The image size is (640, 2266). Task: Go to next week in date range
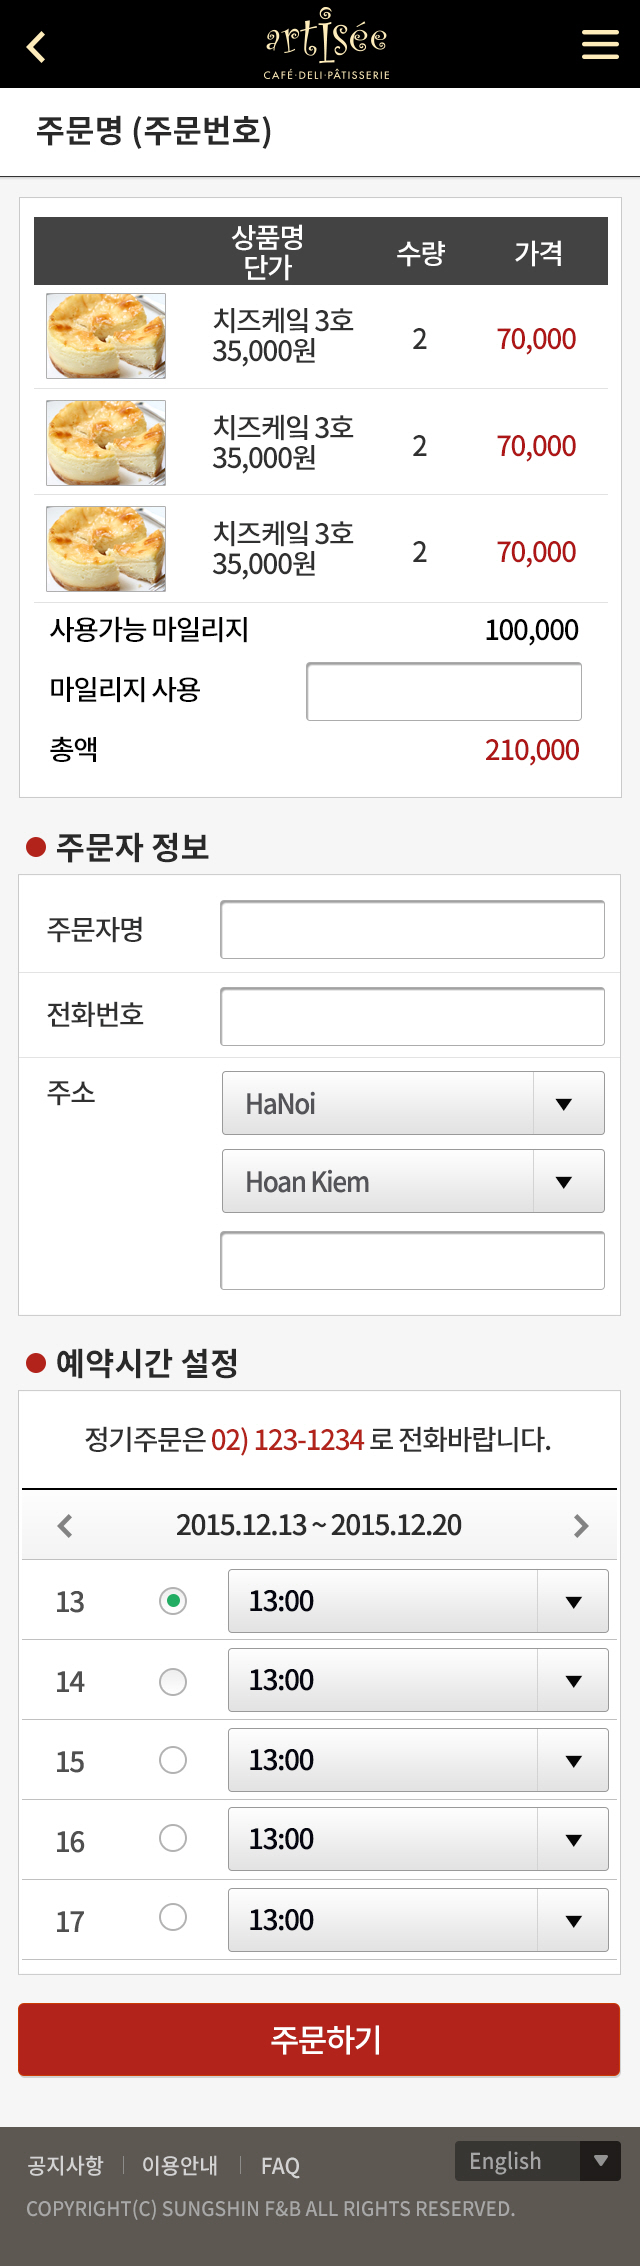[581, 1525]
